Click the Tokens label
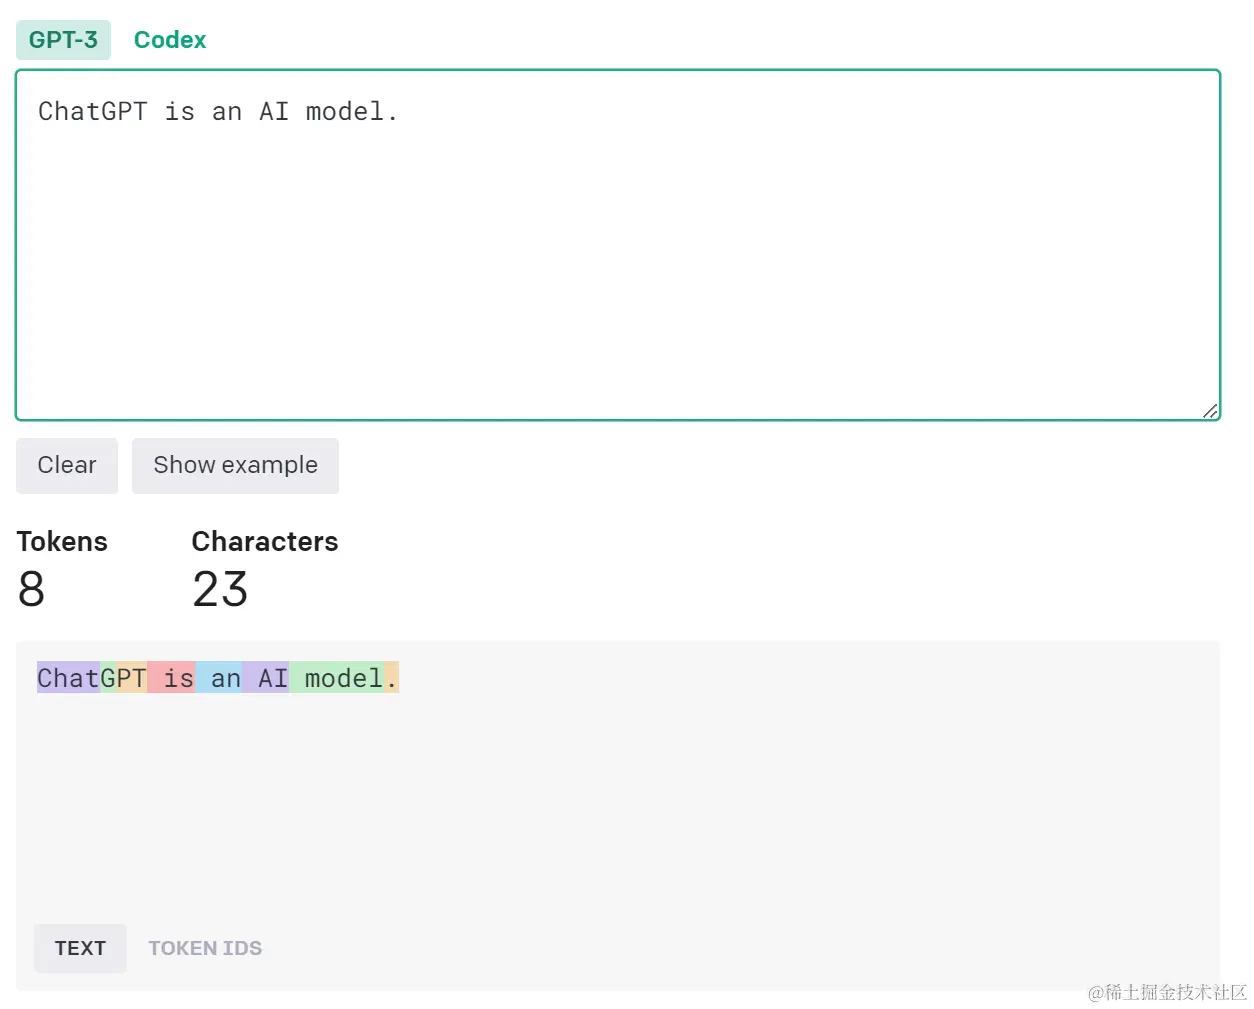1254x1009 pixels. click(62, 541)
